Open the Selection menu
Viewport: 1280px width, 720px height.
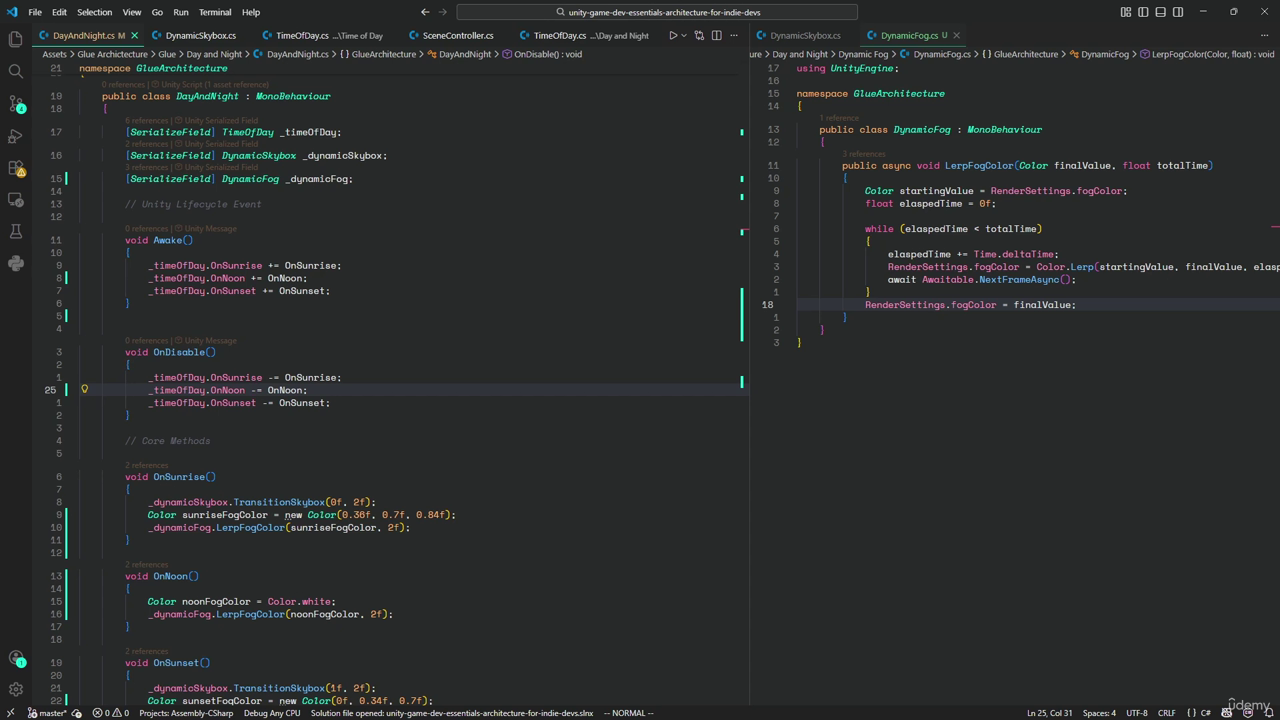(94, 12)
